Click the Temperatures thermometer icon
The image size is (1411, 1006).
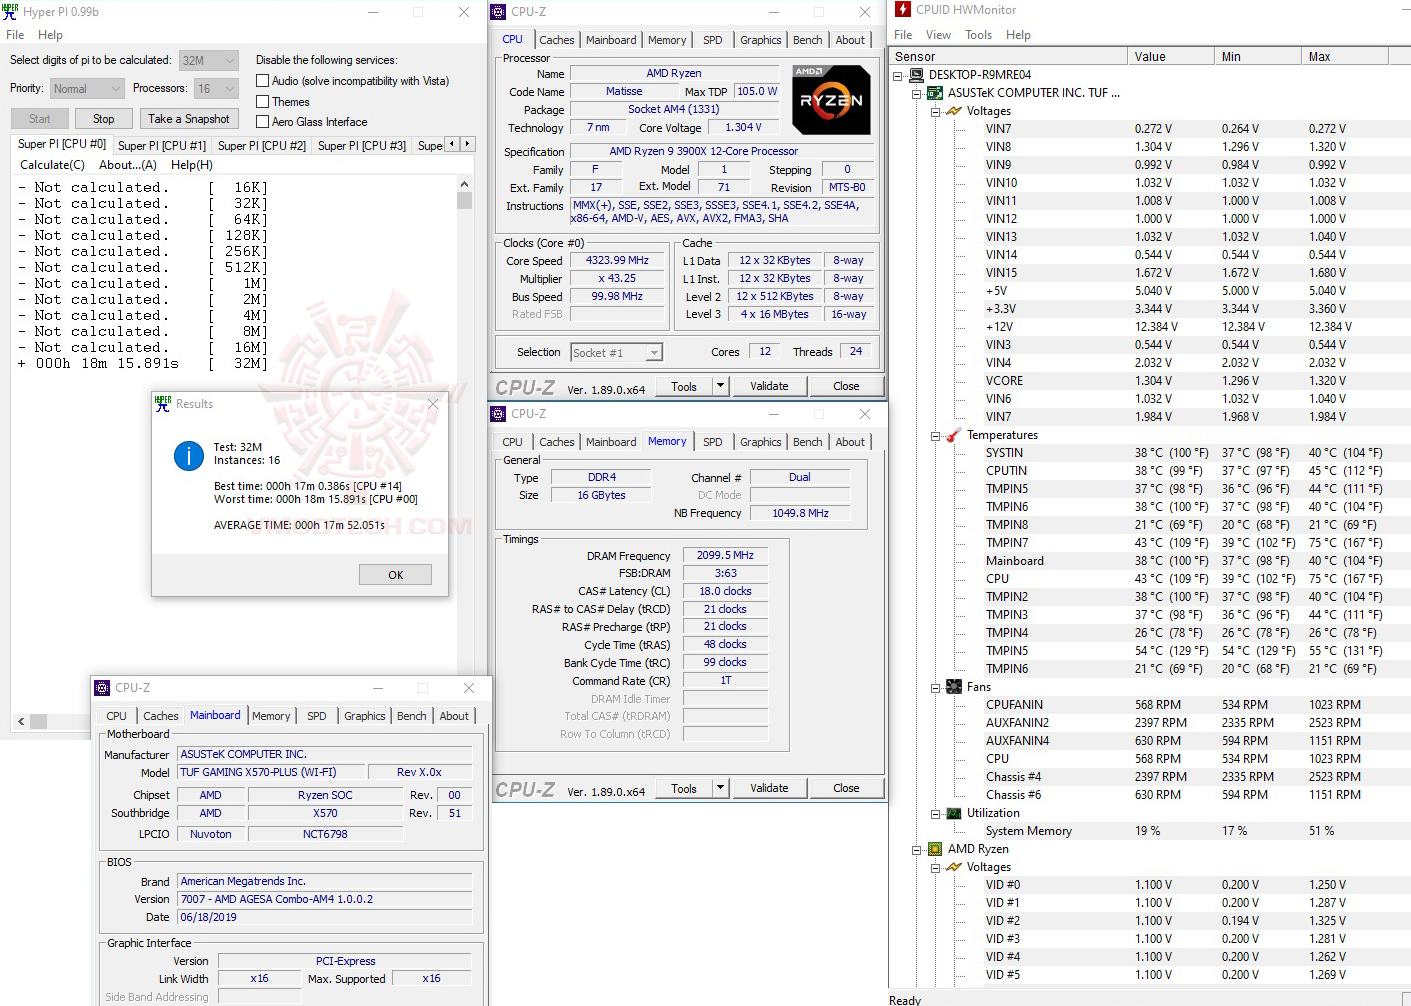954,435
